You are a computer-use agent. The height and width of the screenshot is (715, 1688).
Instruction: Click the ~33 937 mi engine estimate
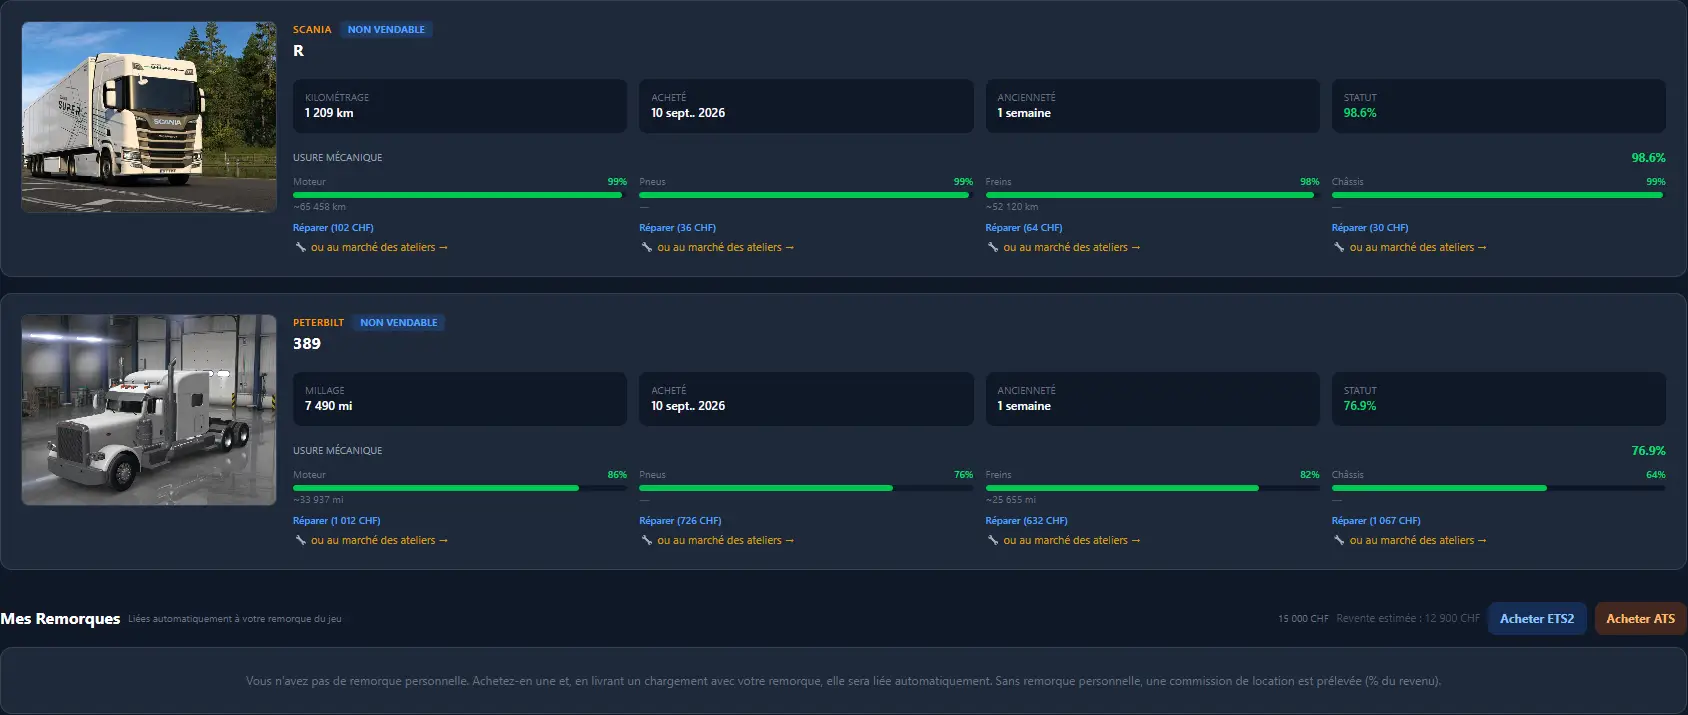click(318, 500)
